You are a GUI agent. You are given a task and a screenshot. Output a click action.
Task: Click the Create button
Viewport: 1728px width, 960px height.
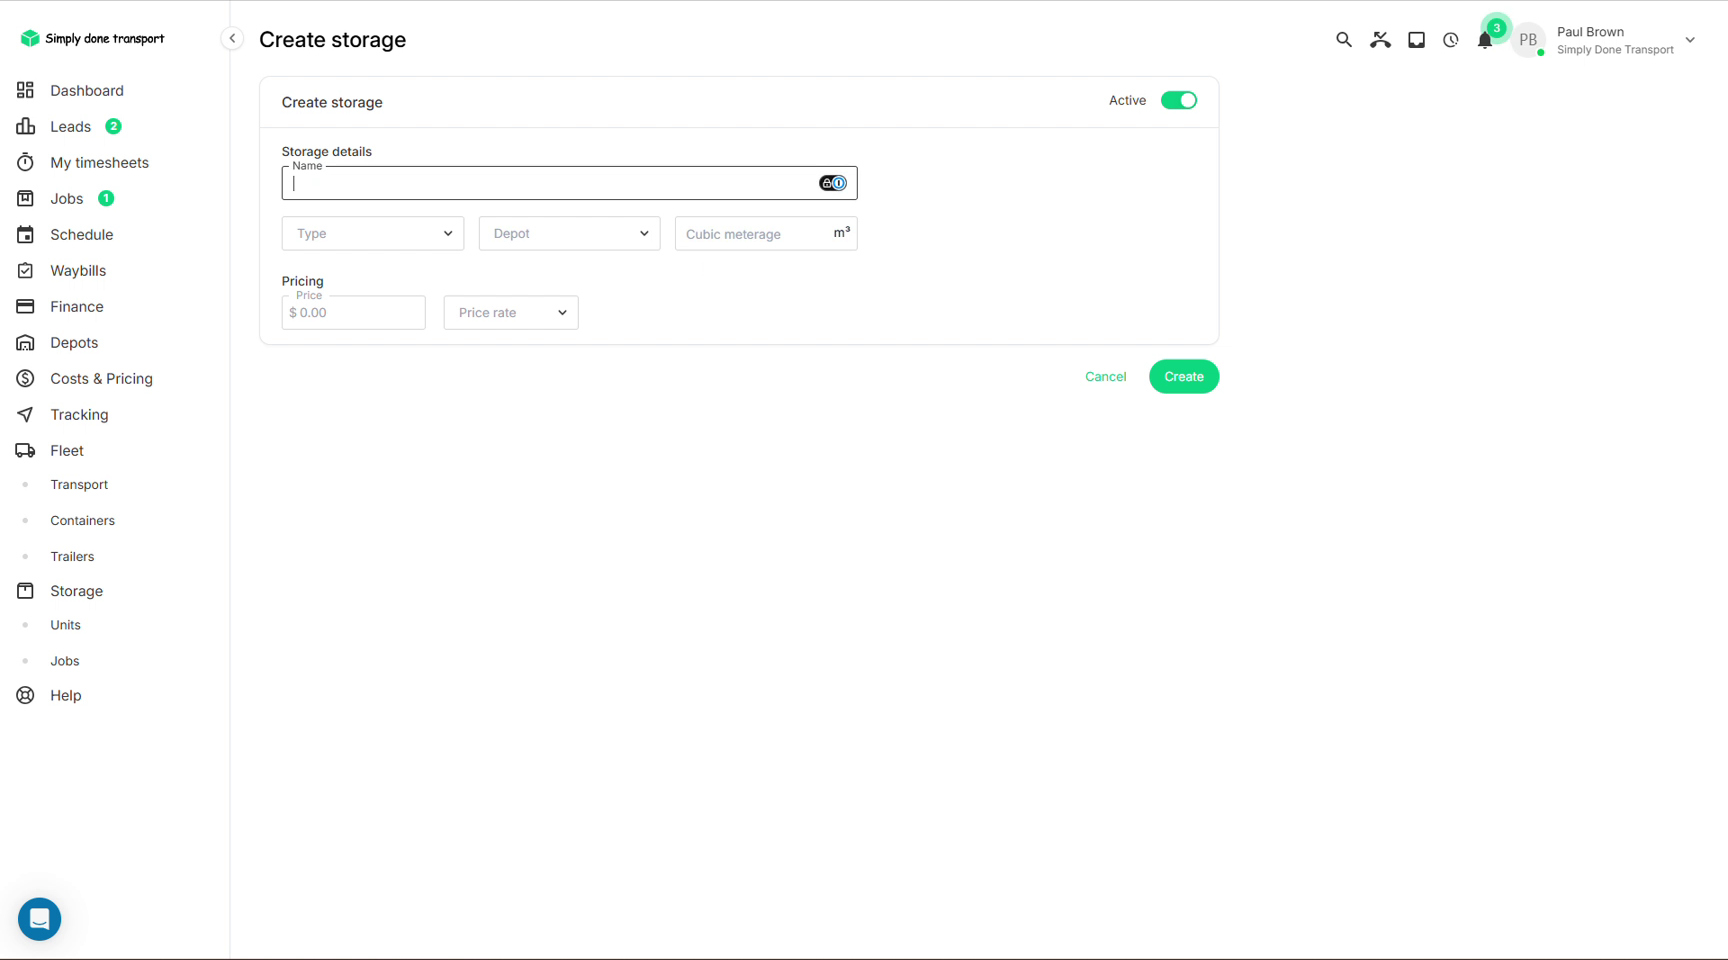point(1184,376)
